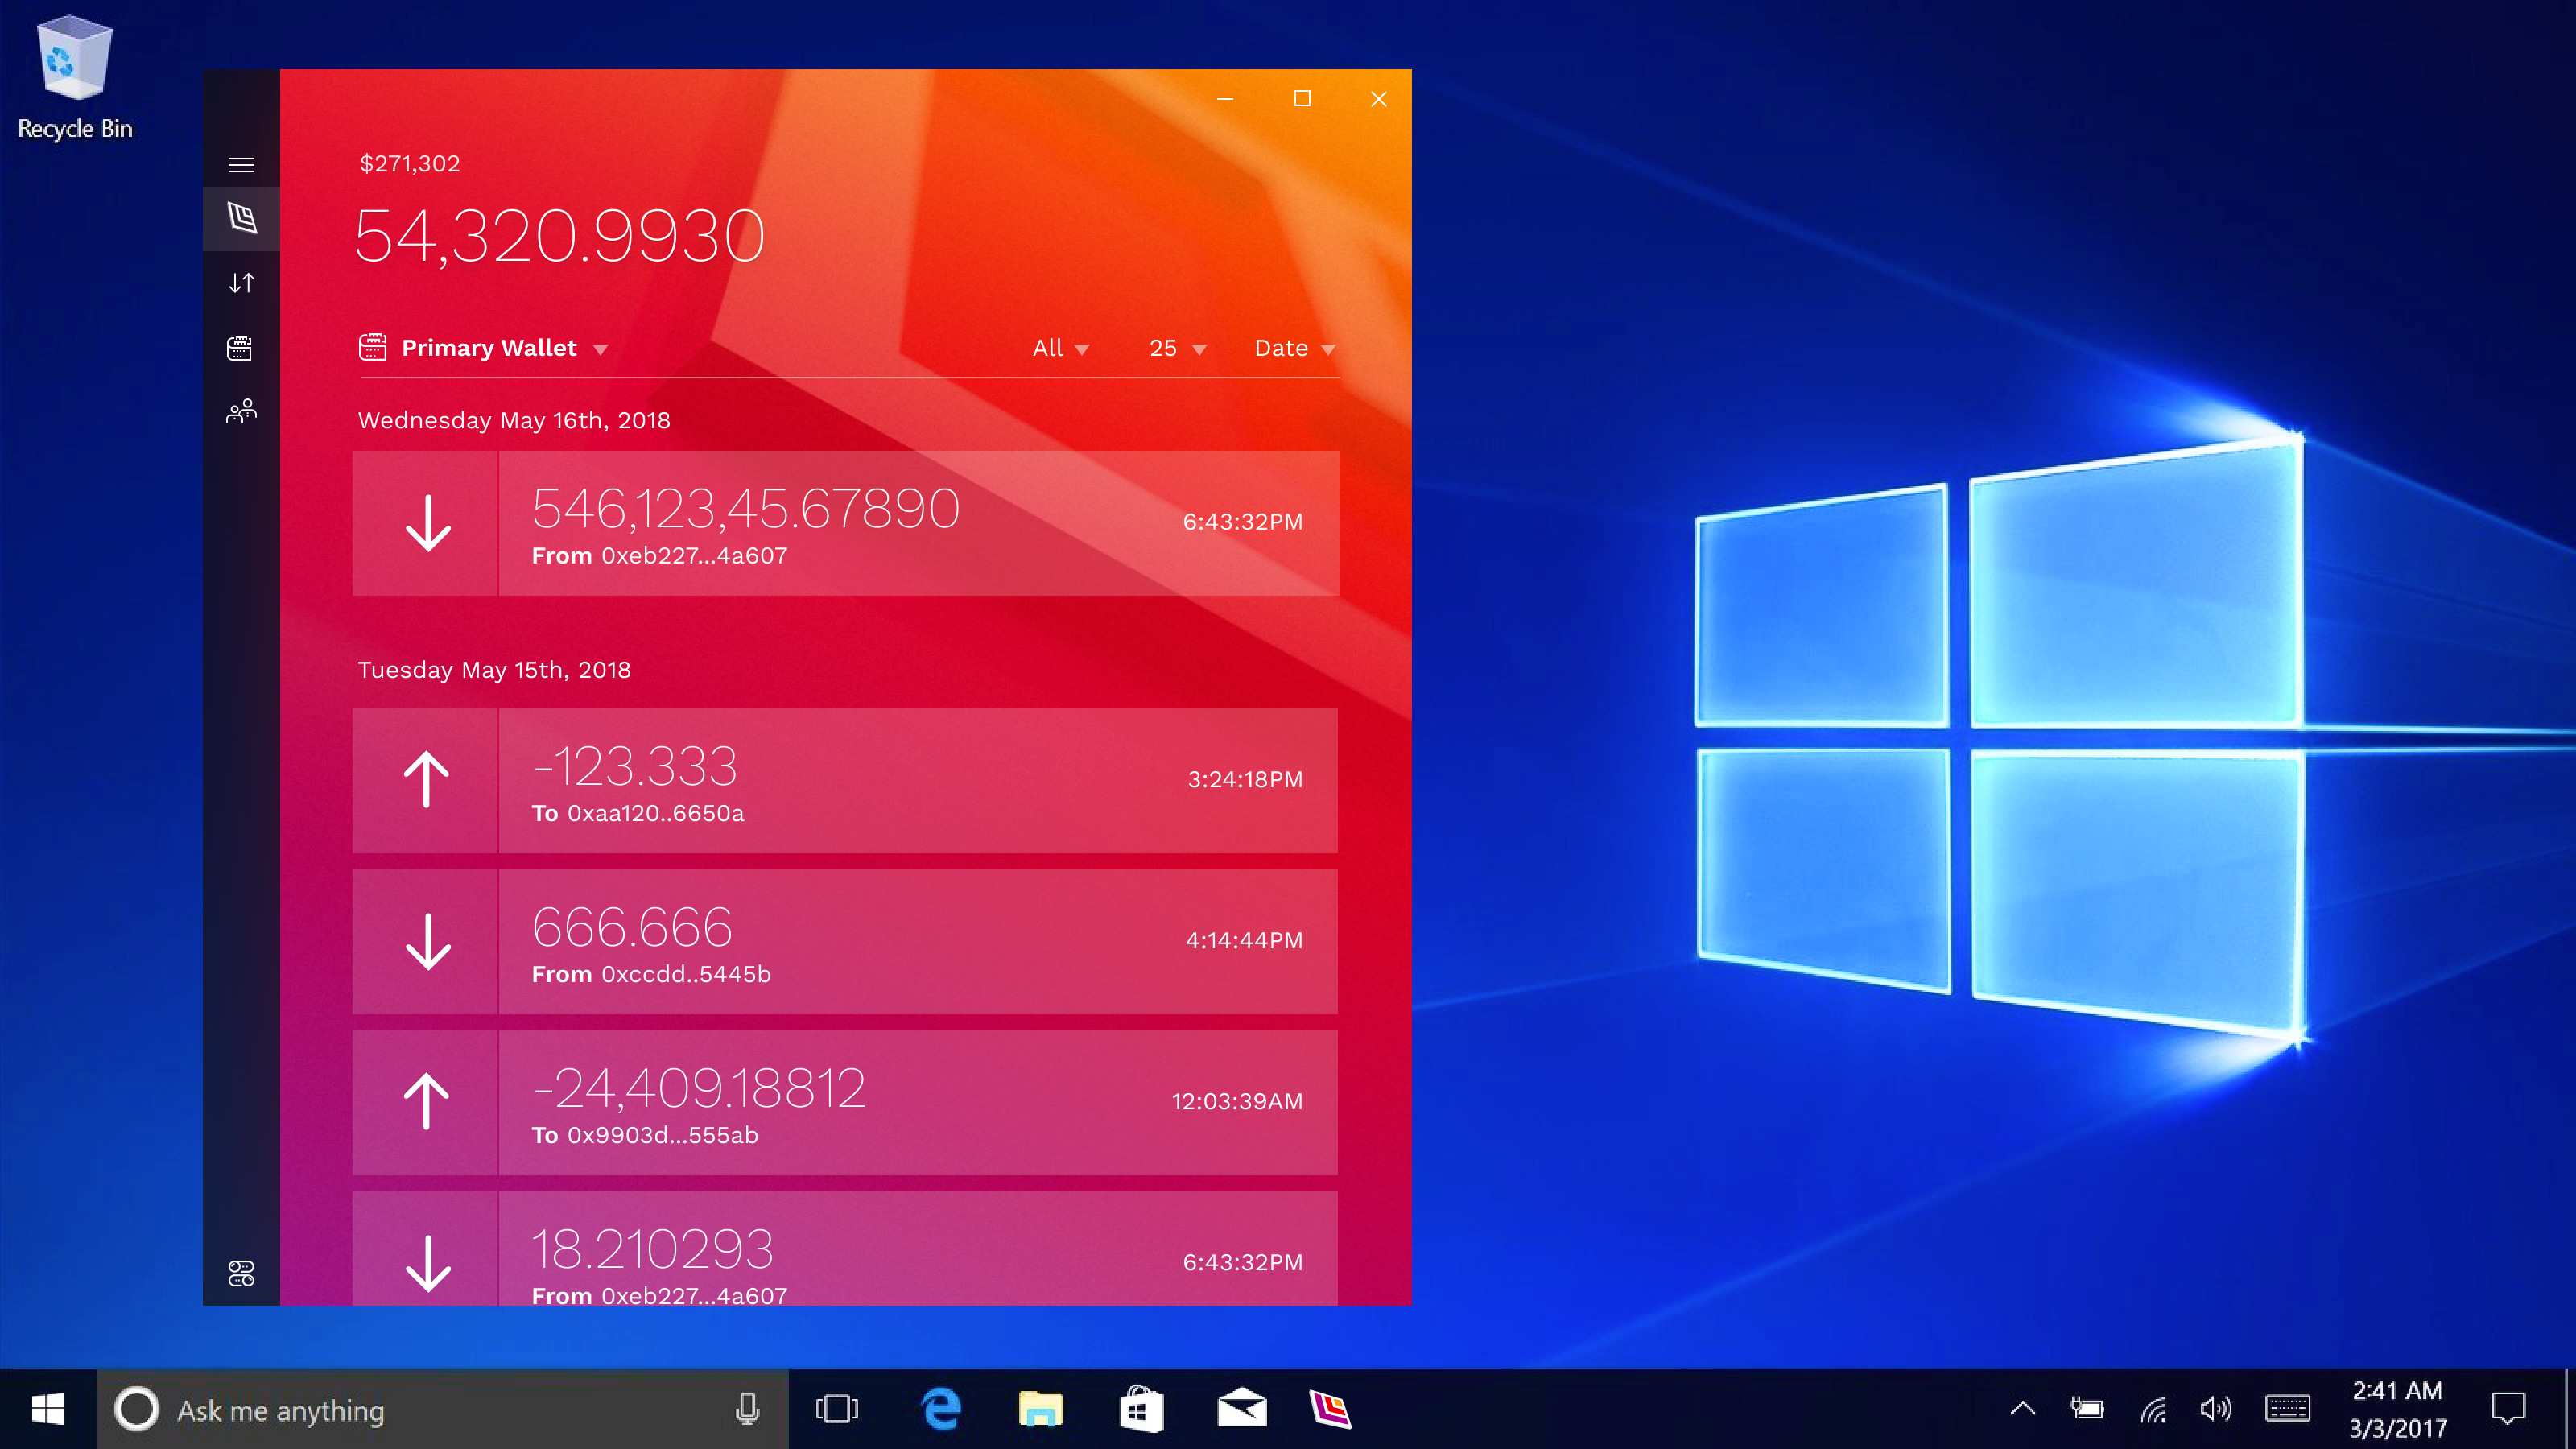The height and width of the screenshot is (1449, 2576).
Task: Select the wallet logo icon in the sidebar
Action: click(x=241, y=217)
